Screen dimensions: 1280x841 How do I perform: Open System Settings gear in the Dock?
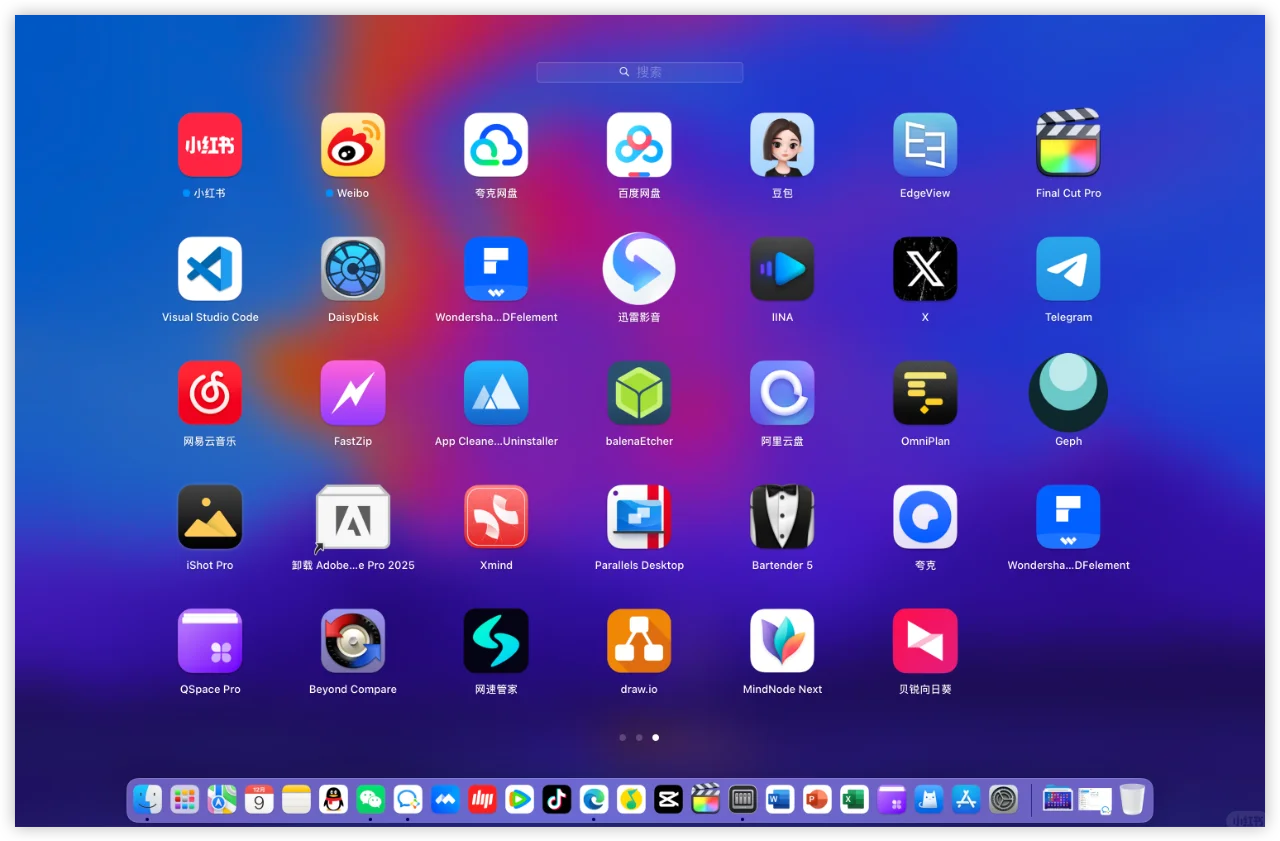pos(1003,799)
